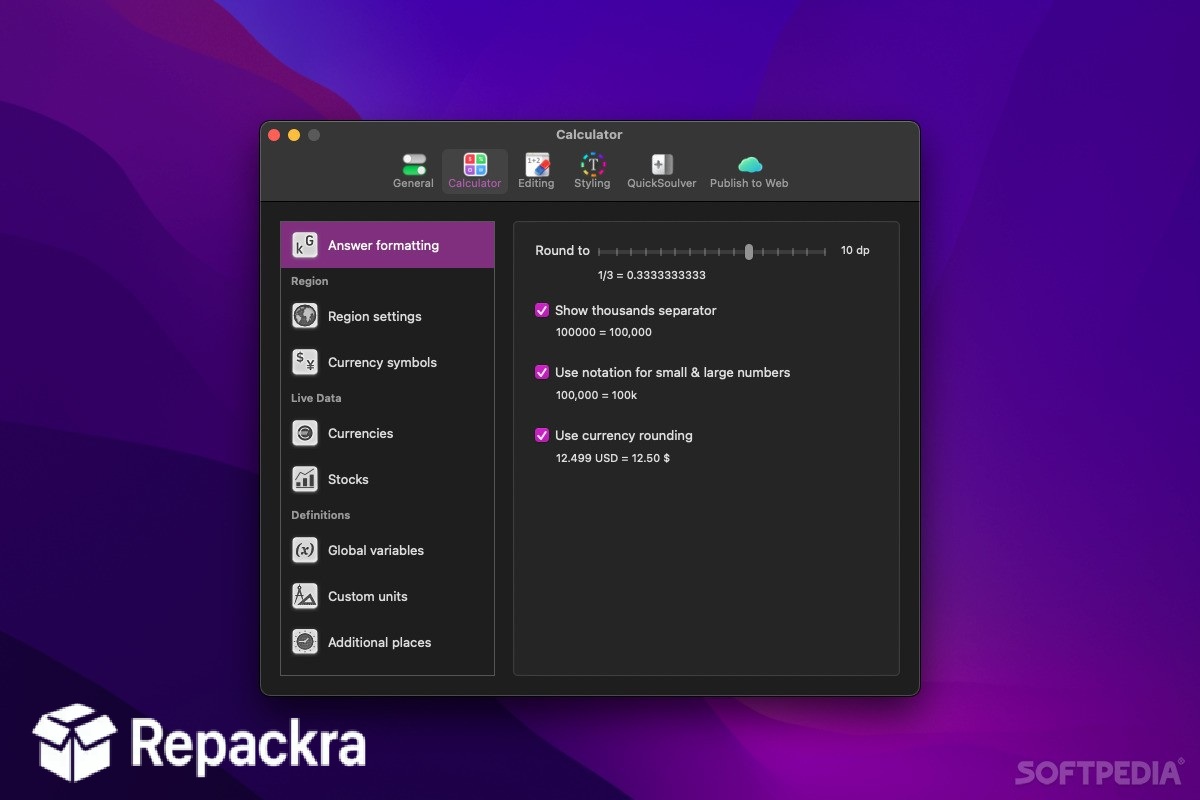This screenshot has width=1200, height=800.
Task: Click the Stocks chart icon
Action: 305,479
